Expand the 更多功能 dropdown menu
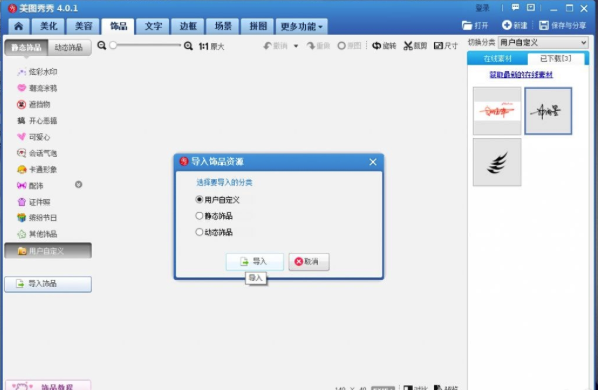The height and width of the screenshot is (390, 598). (x=301, y=26)
